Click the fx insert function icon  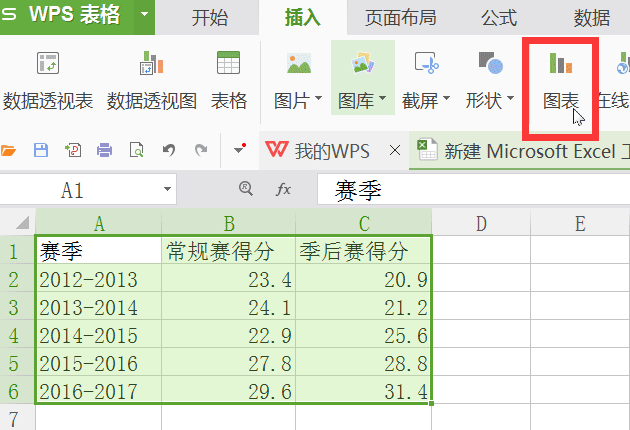click(283, 189)
